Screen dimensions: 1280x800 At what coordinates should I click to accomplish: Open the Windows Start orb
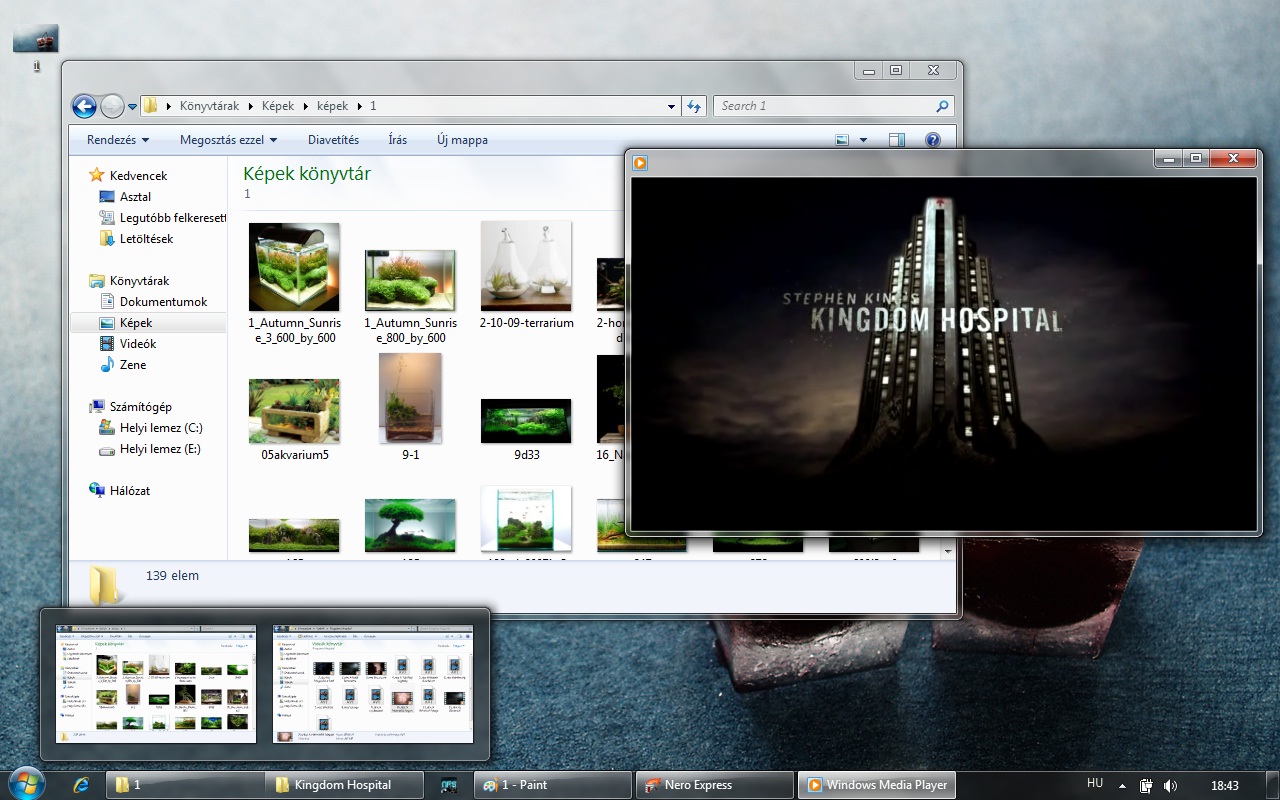pyautogui.click(x=27, y=784)
